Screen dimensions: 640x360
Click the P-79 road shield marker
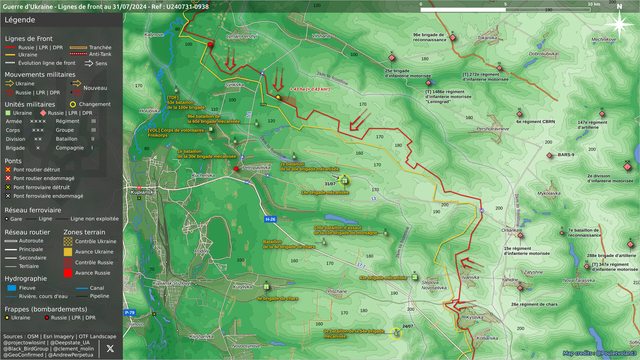coord(129,313)
